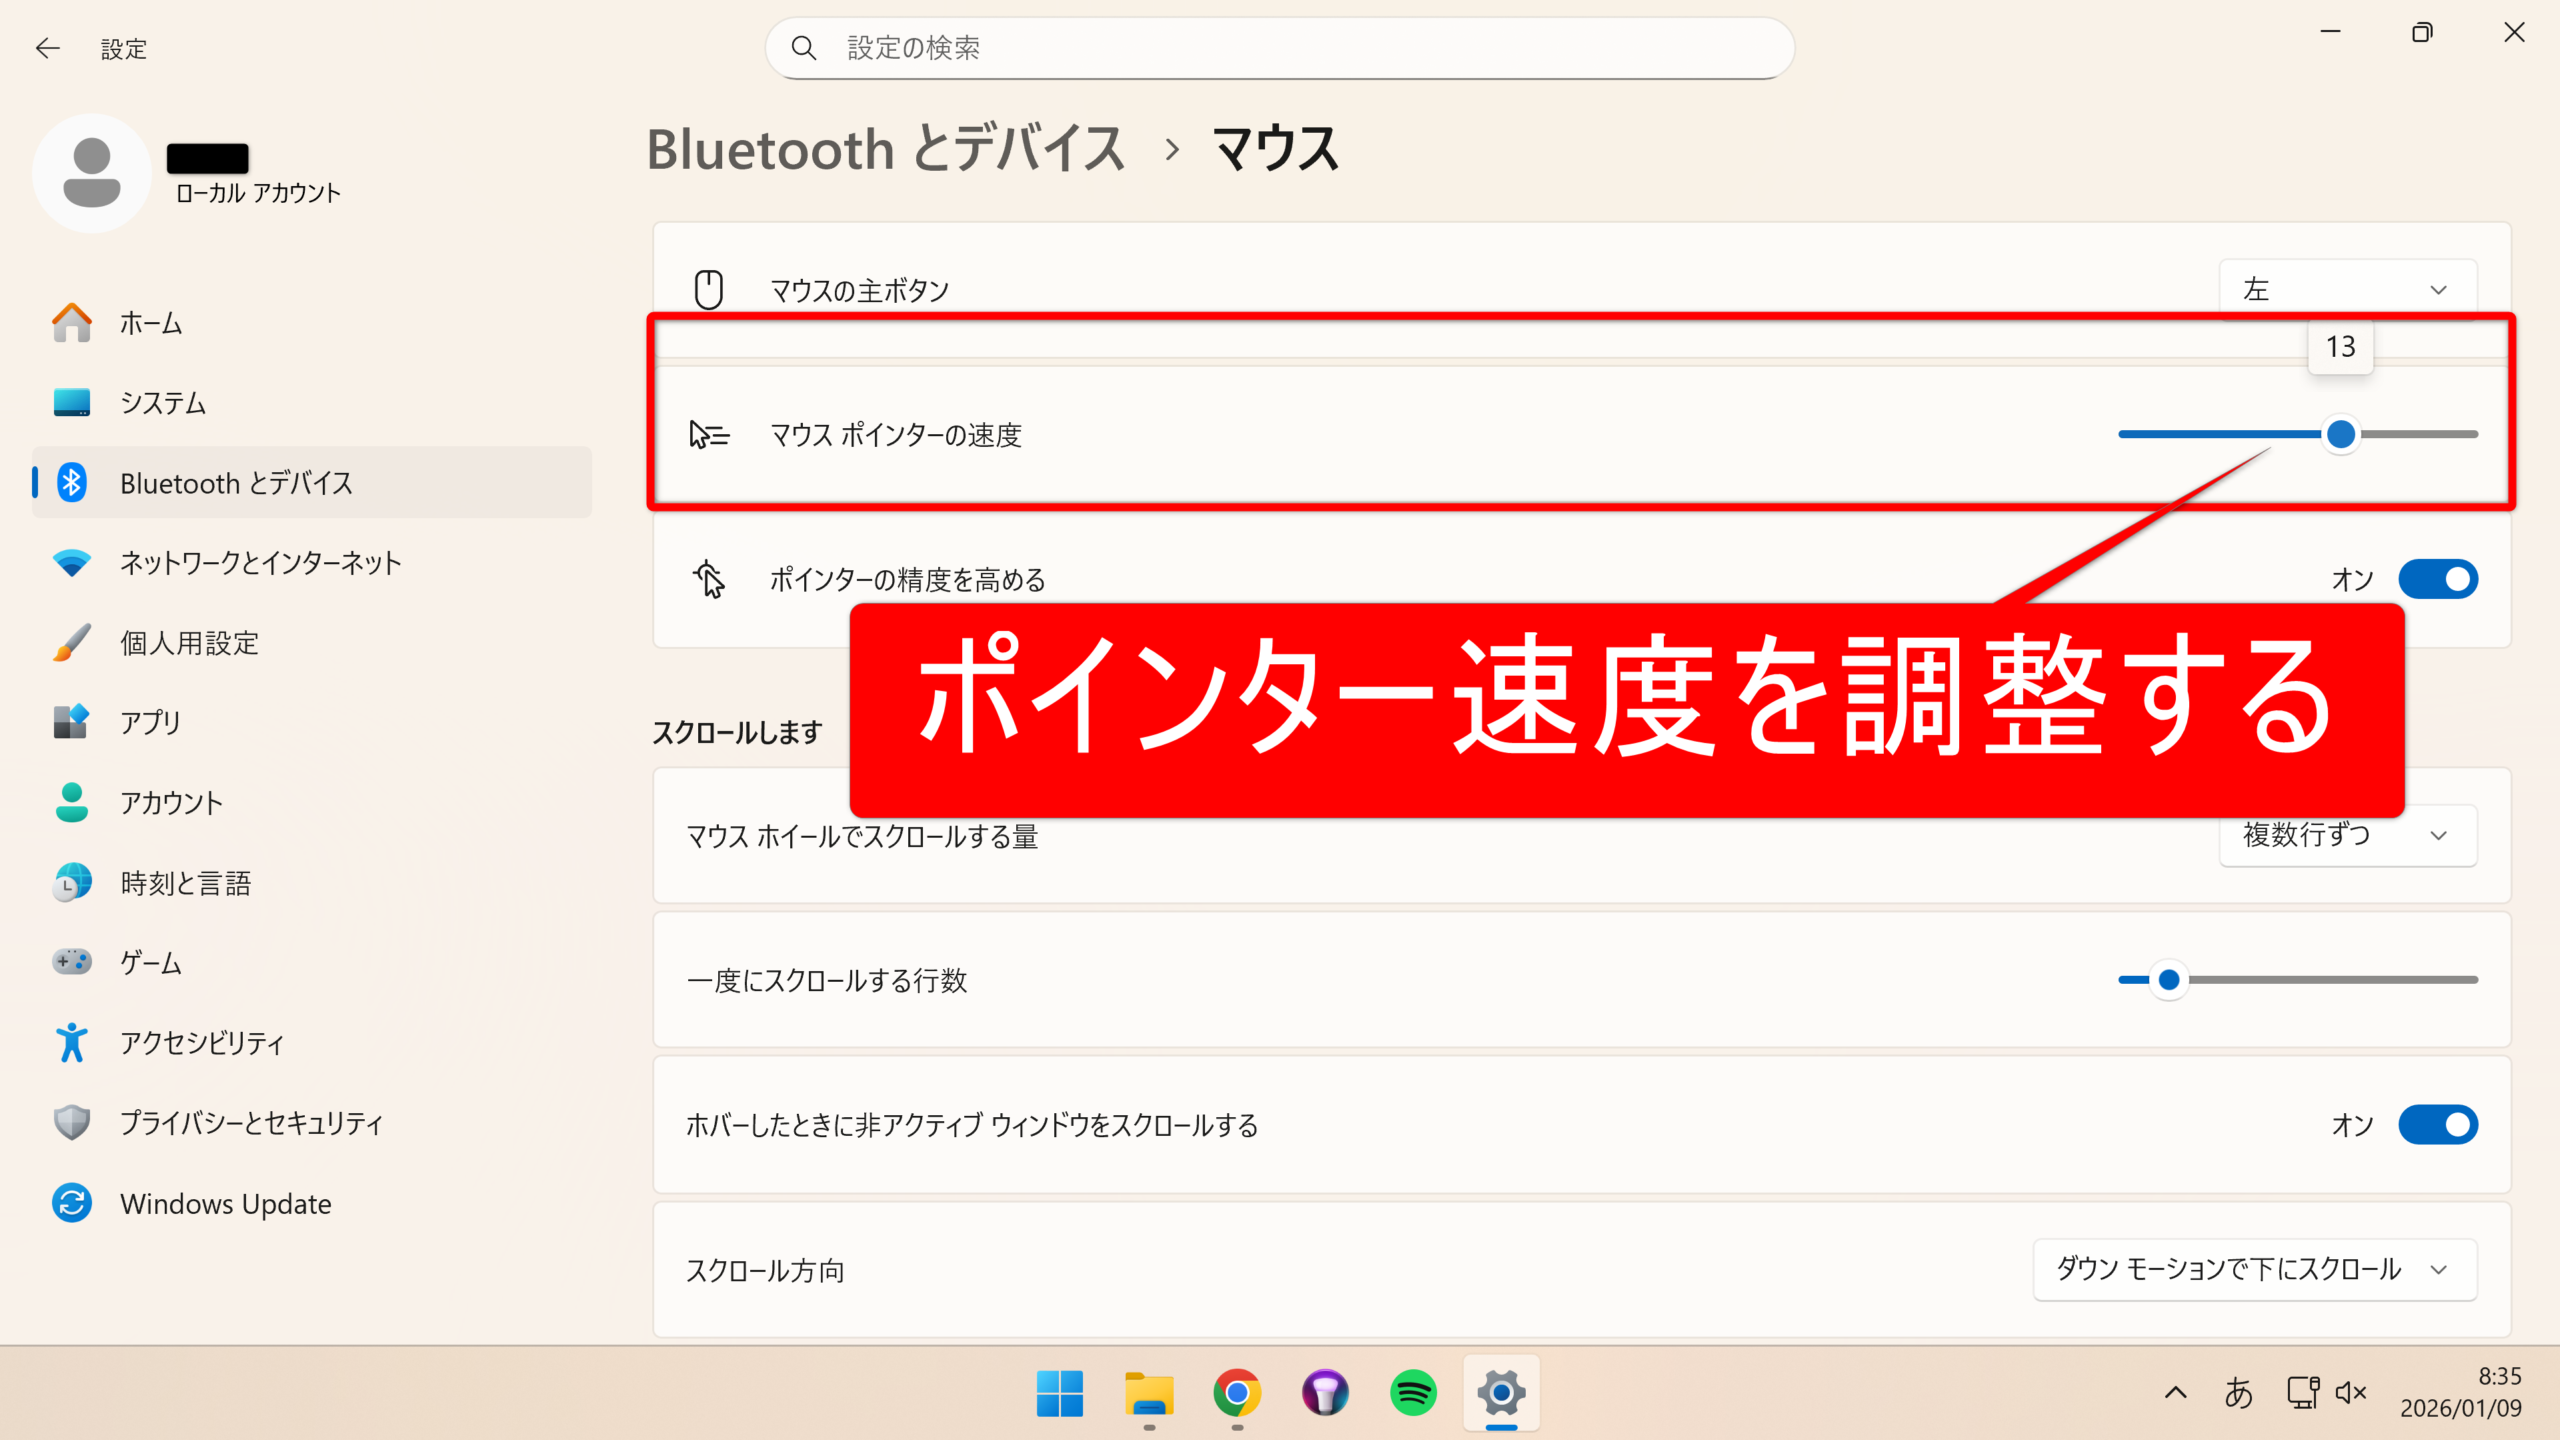
Task: Select the システム sidebar icon
Action: tap(71, 402)
